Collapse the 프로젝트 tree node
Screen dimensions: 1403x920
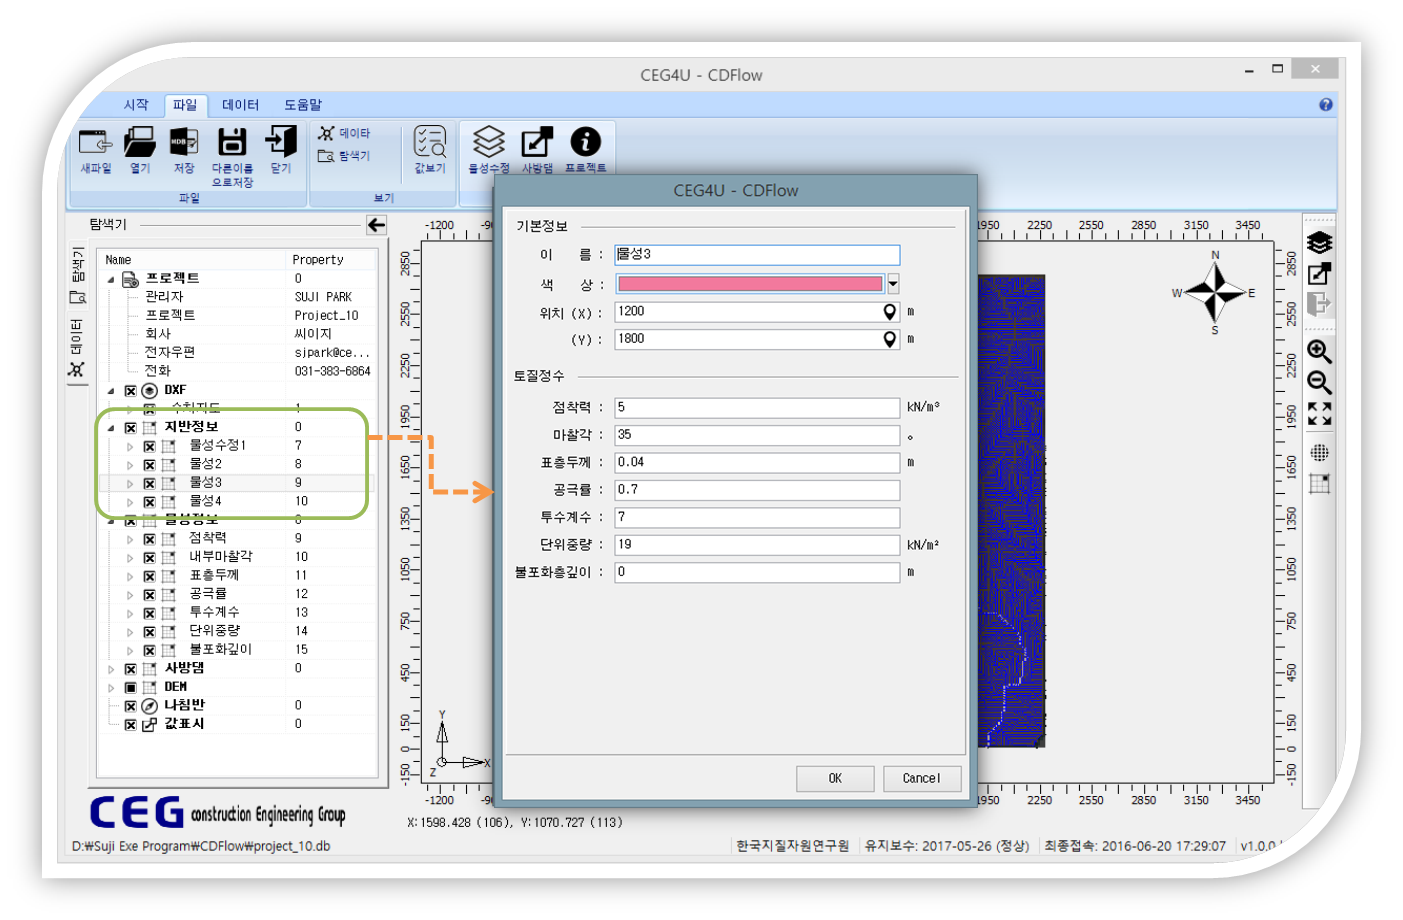[111, 279]
